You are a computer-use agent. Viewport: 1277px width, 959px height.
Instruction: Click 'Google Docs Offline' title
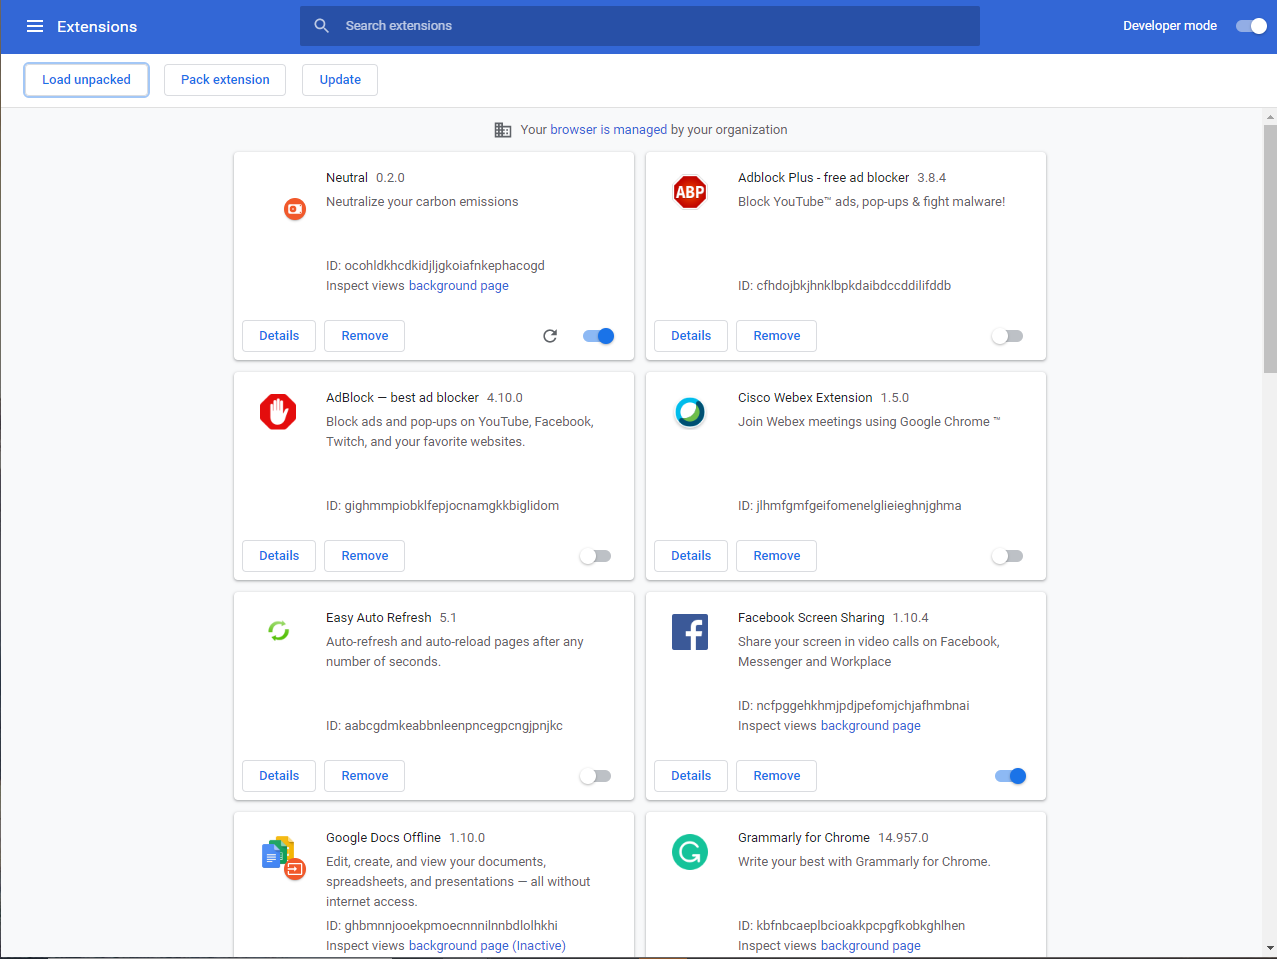tap(383, 838)
